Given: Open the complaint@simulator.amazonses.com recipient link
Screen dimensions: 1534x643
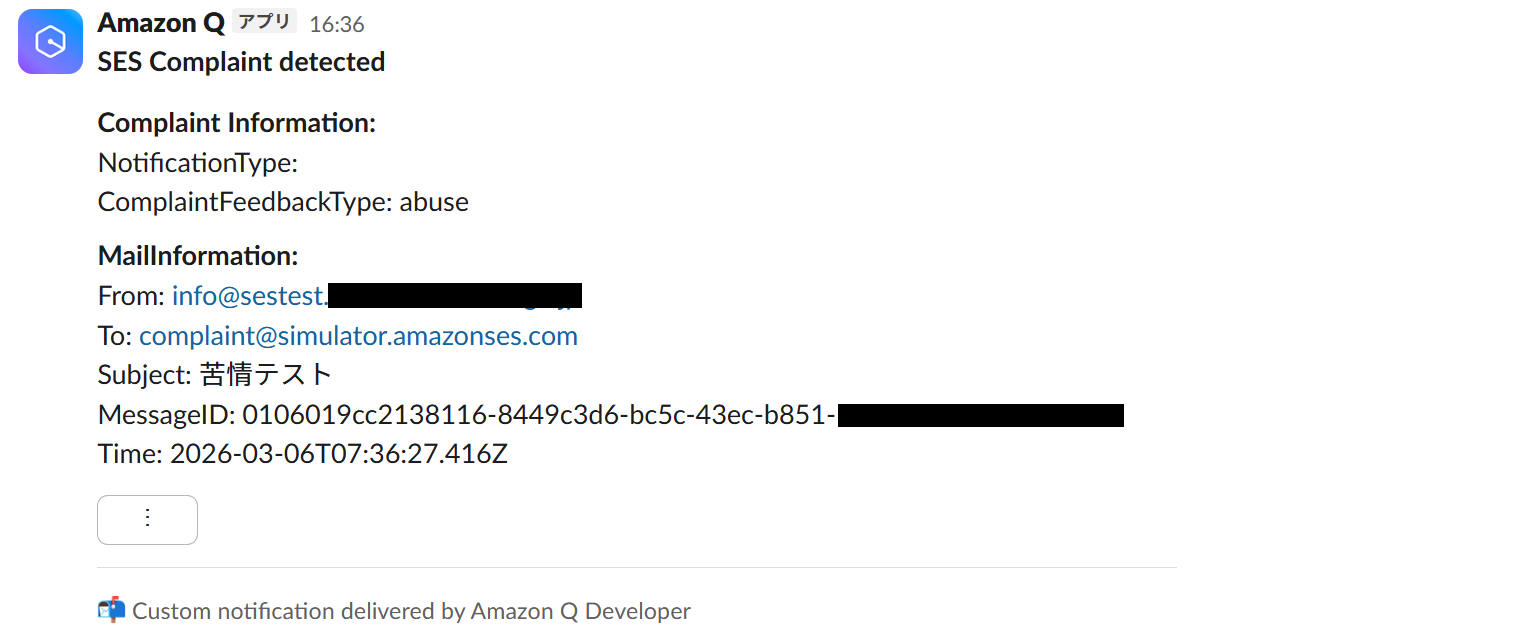Looking at the screenshot, I should click(x=358, y=336).
